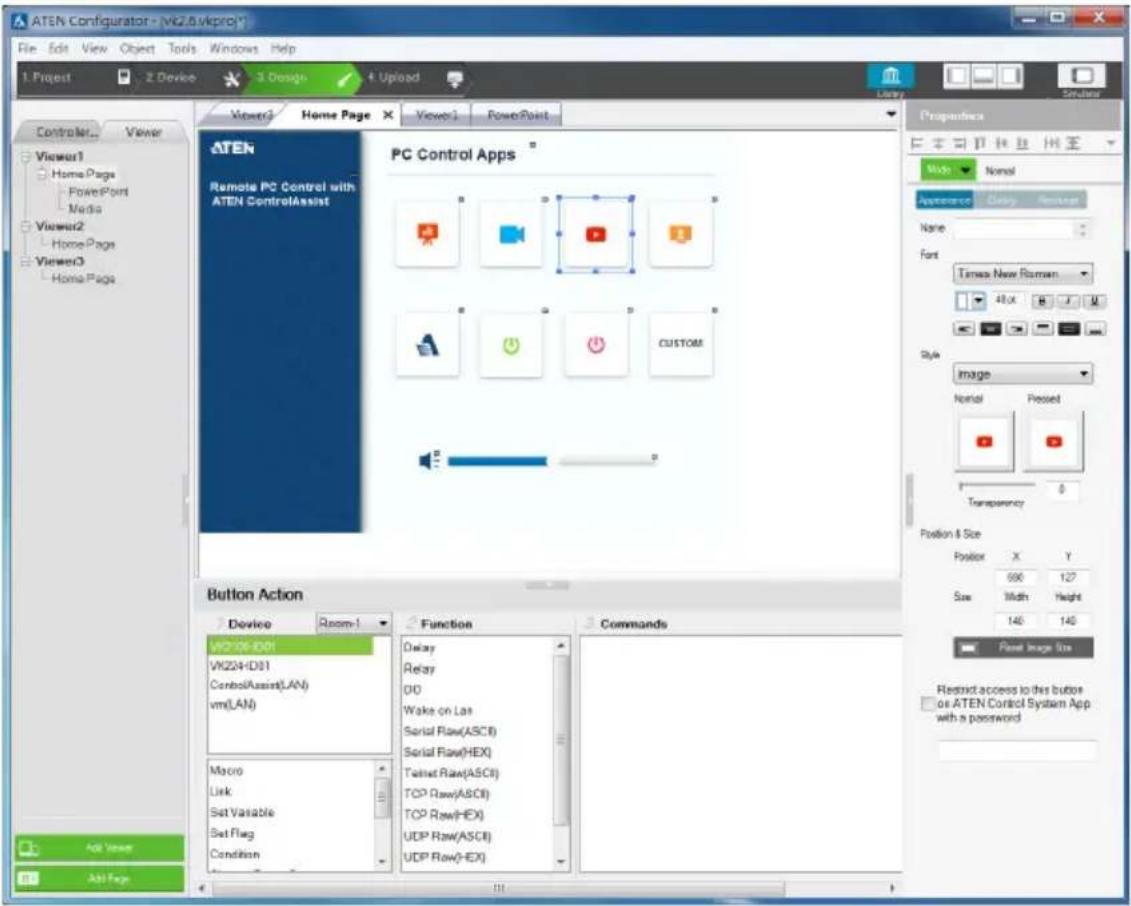Go to the 1. Project step
The width and height of the screenshot is (1131, 906).
(46, 77)
